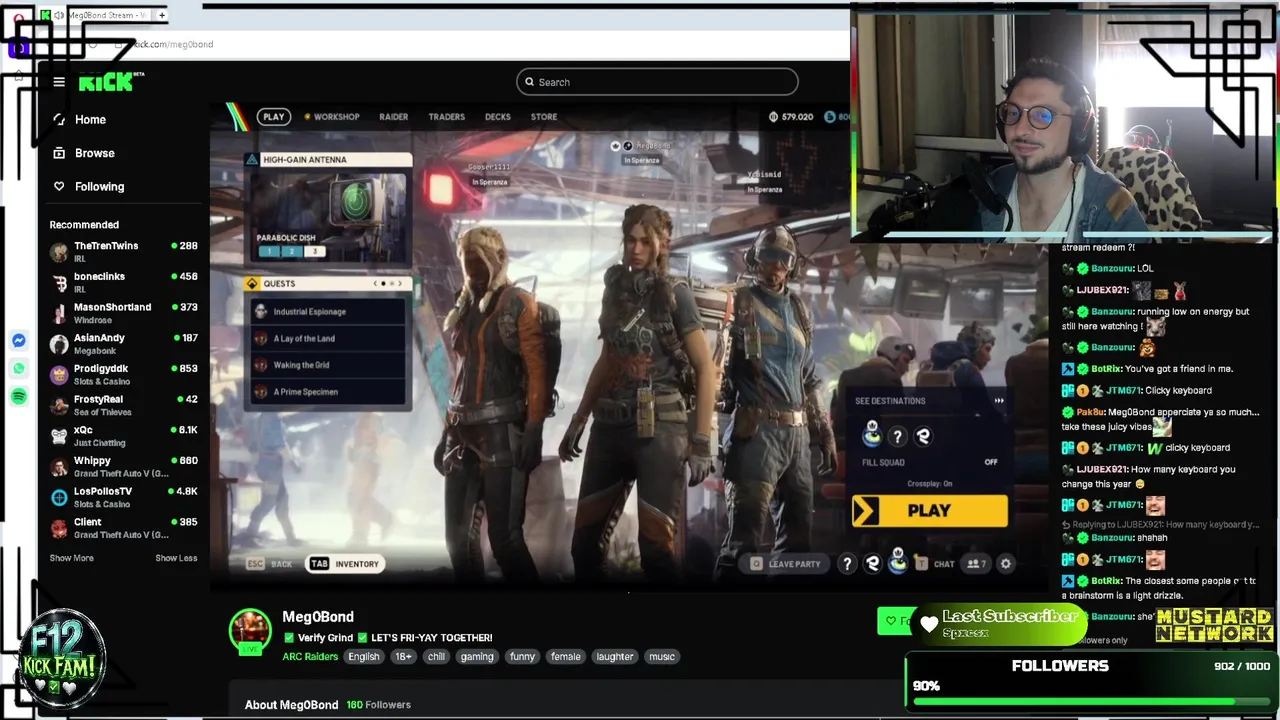Open the Waking the Grid quest
The height and width of the screenshot is (720, 1280).
329,365
